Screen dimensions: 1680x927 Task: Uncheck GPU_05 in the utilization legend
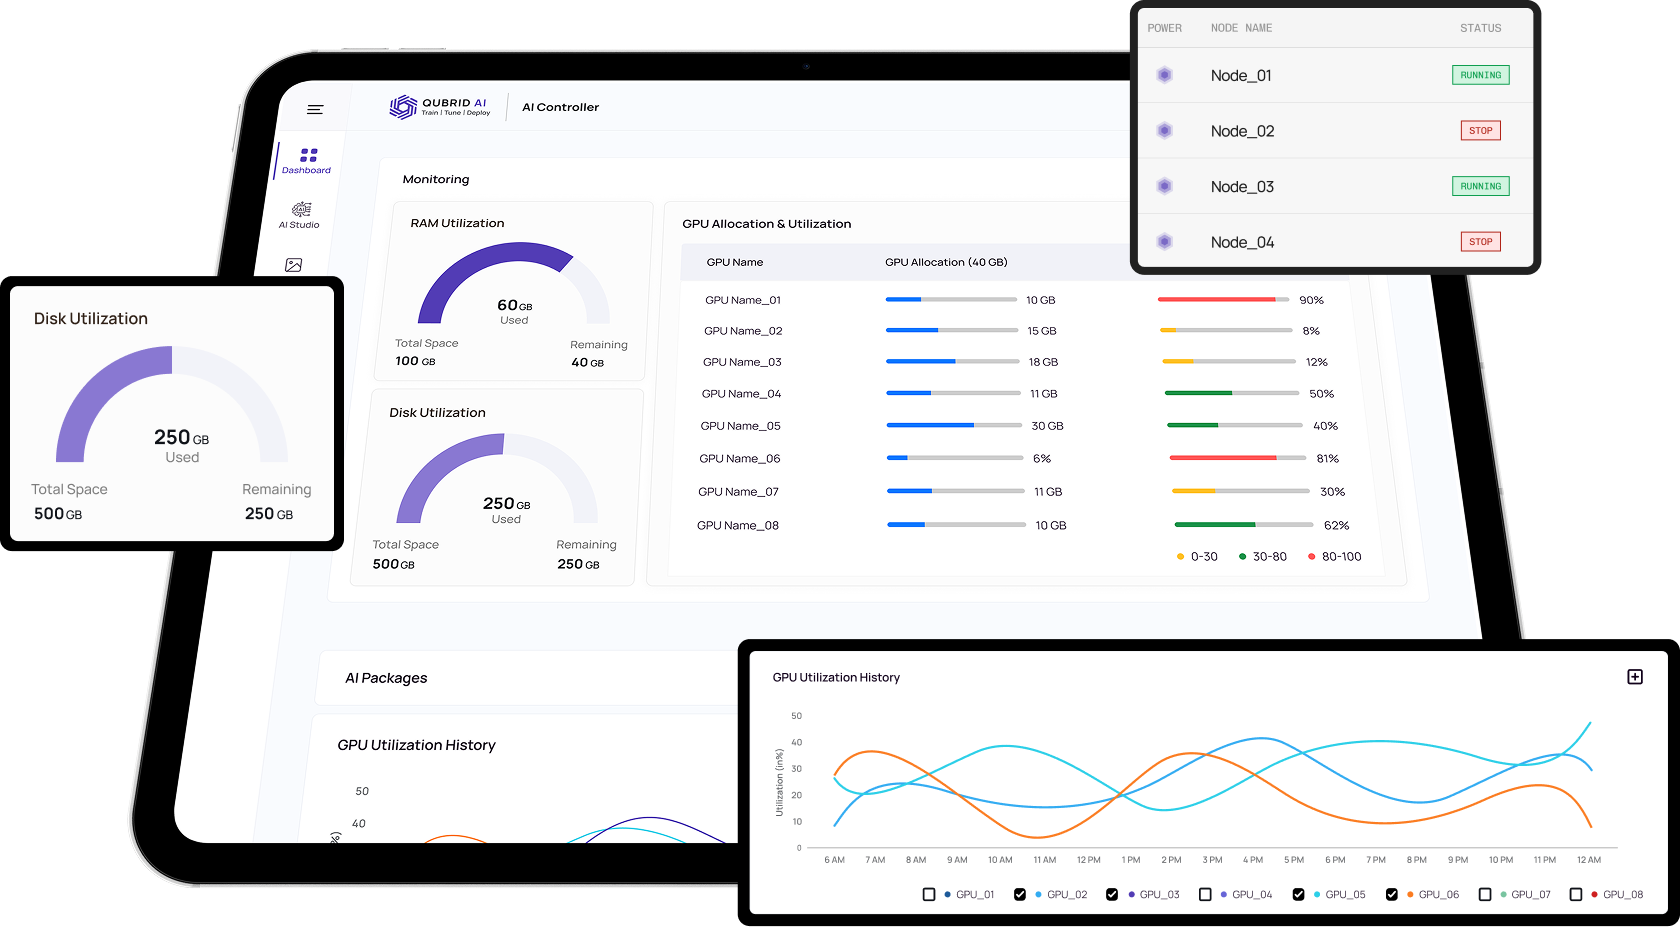coord(1297,894)
